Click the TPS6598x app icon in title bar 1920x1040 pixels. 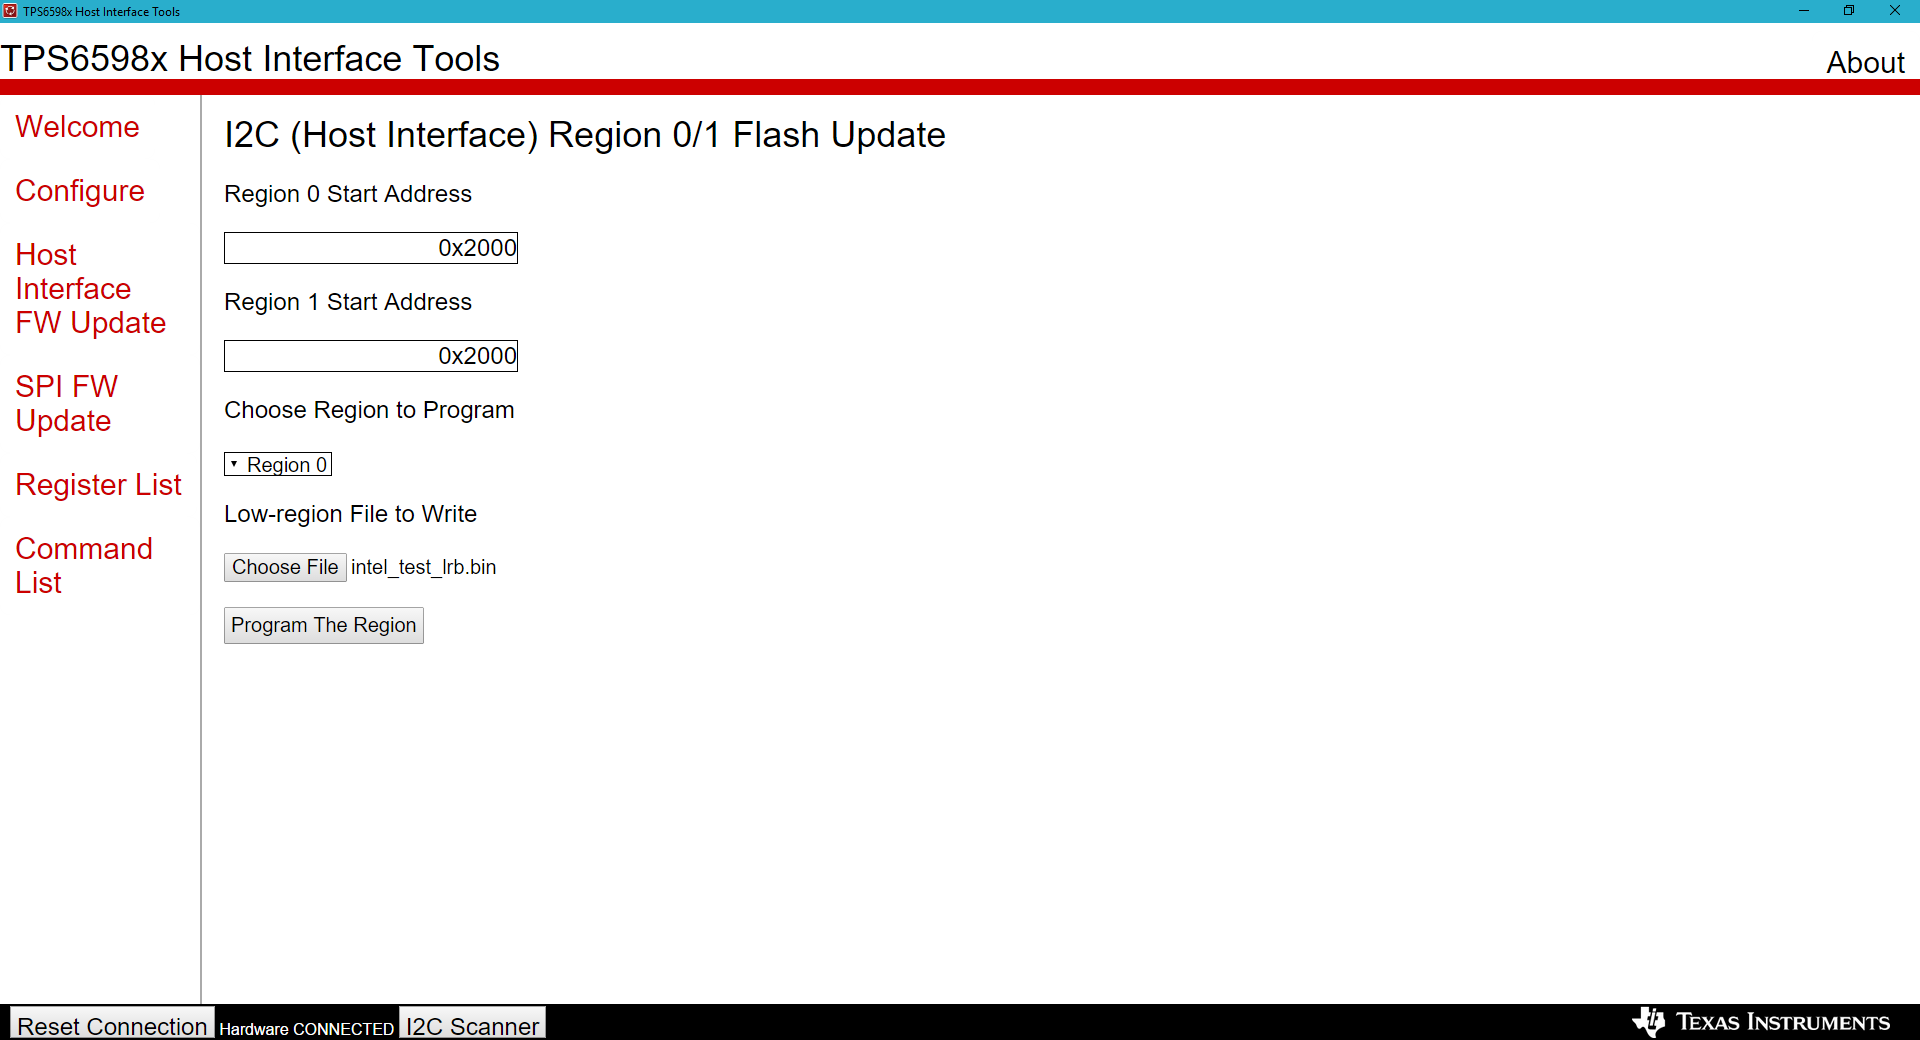pyautogui.click(x=11, y=11)
